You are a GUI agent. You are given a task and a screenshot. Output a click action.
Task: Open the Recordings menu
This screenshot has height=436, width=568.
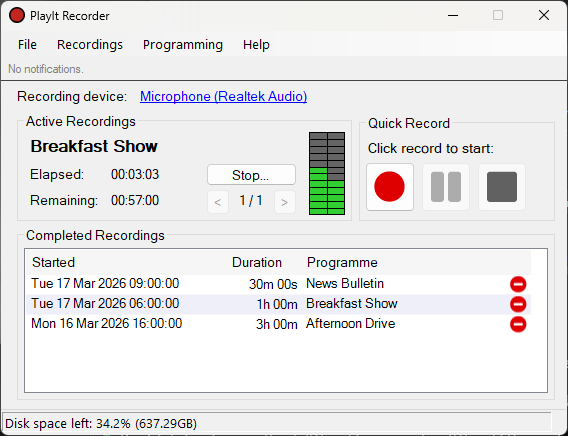[90, 45]
